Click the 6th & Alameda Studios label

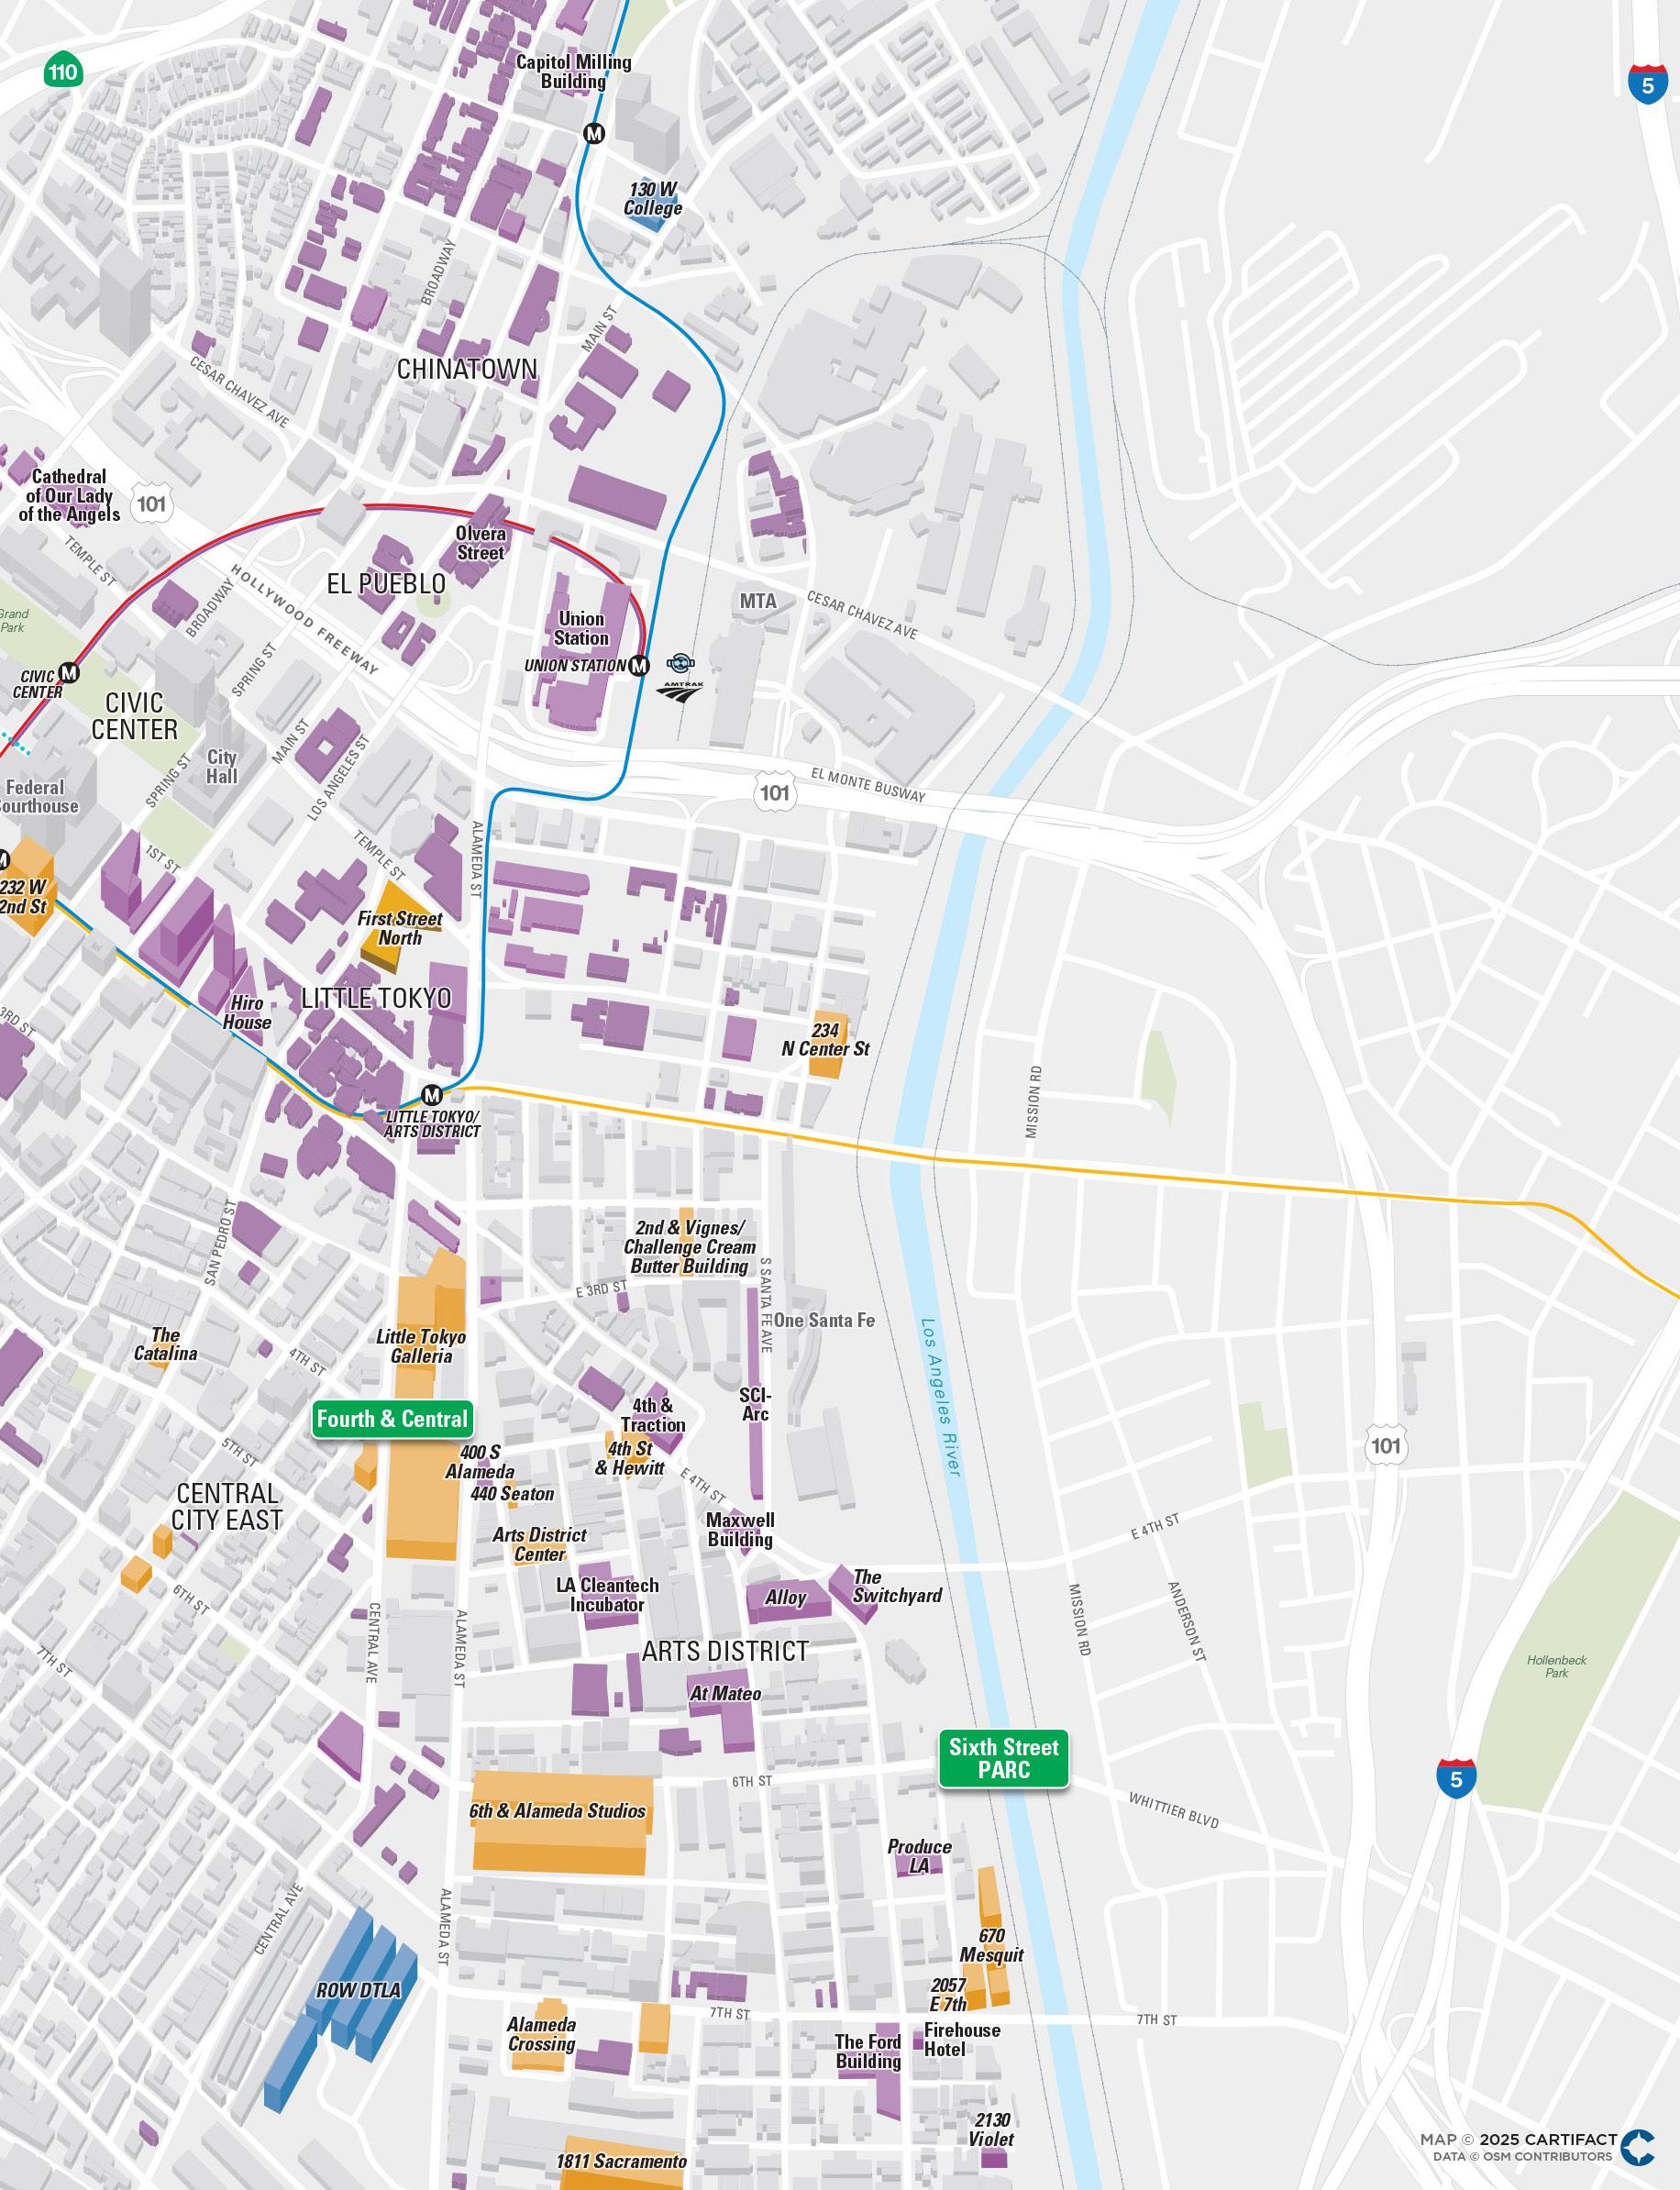tap(558, 1811)
